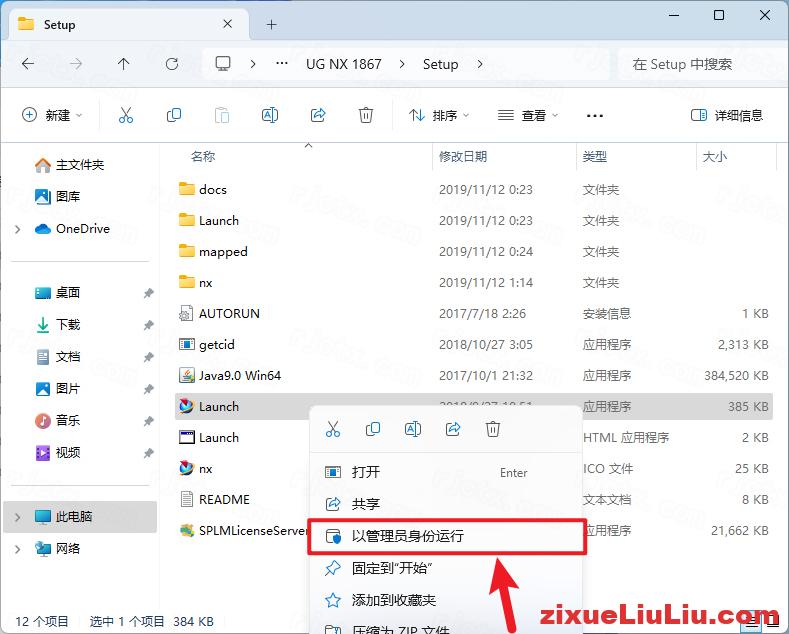Viewport: 789px width, 634px height.
Task: Delete using the toolbar trash icon
Action: pos(366,115)
